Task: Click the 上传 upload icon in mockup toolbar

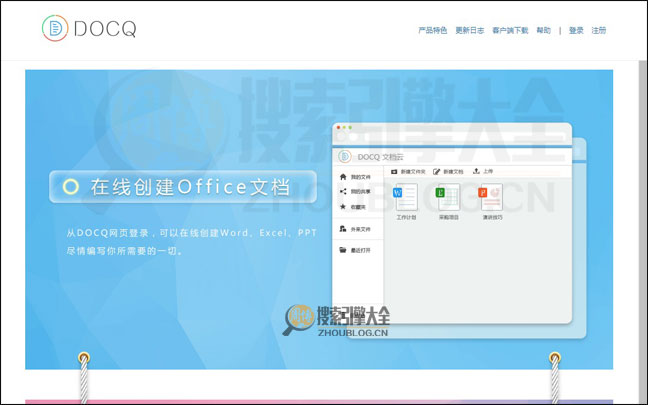Action: (x=476, y=171)
